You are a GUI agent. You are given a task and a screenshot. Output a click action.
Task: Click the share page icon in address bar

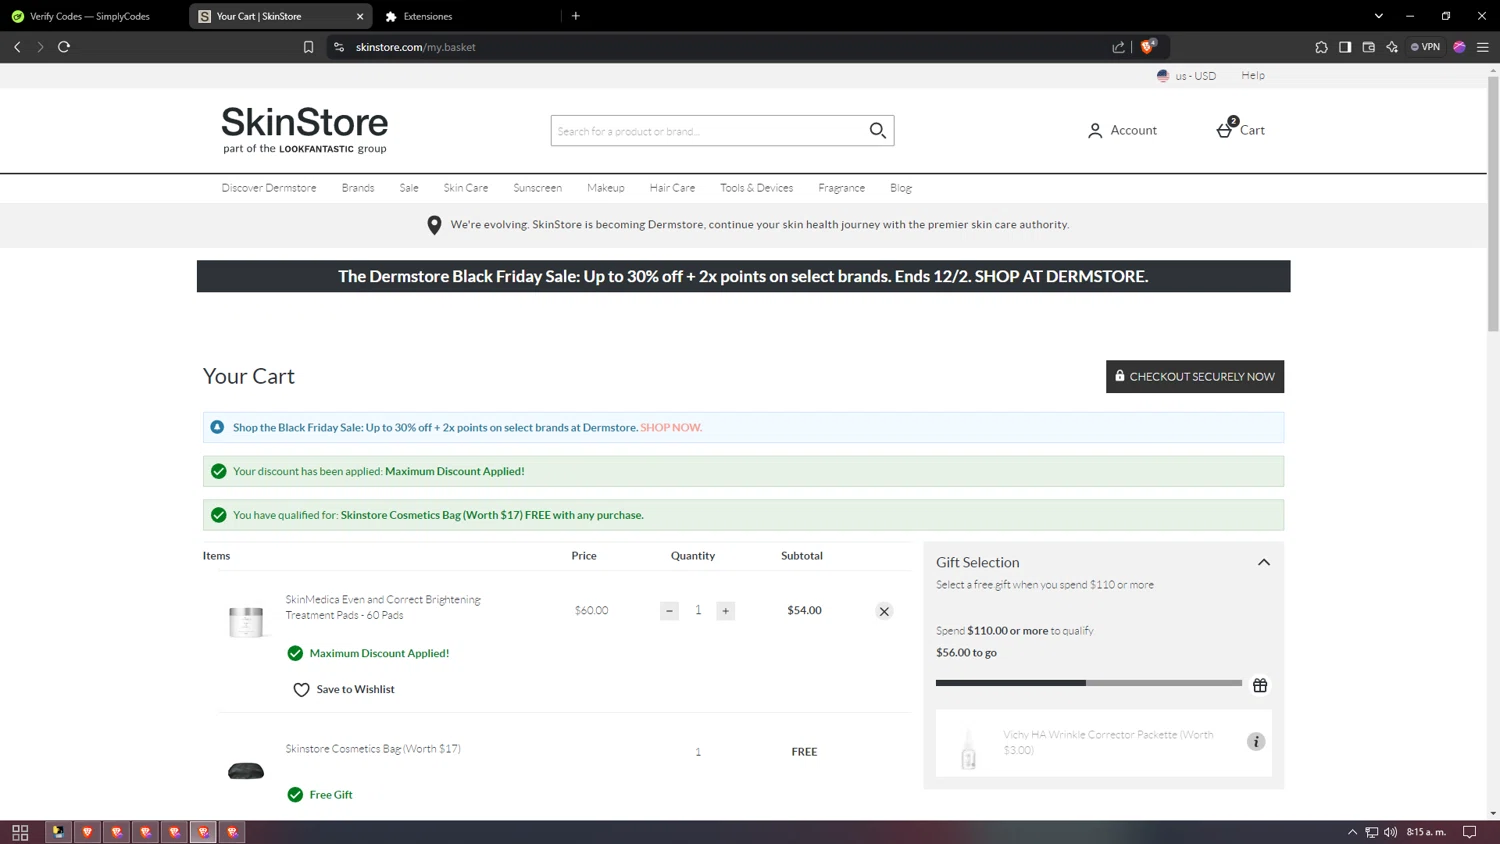tap(1118, 47)
